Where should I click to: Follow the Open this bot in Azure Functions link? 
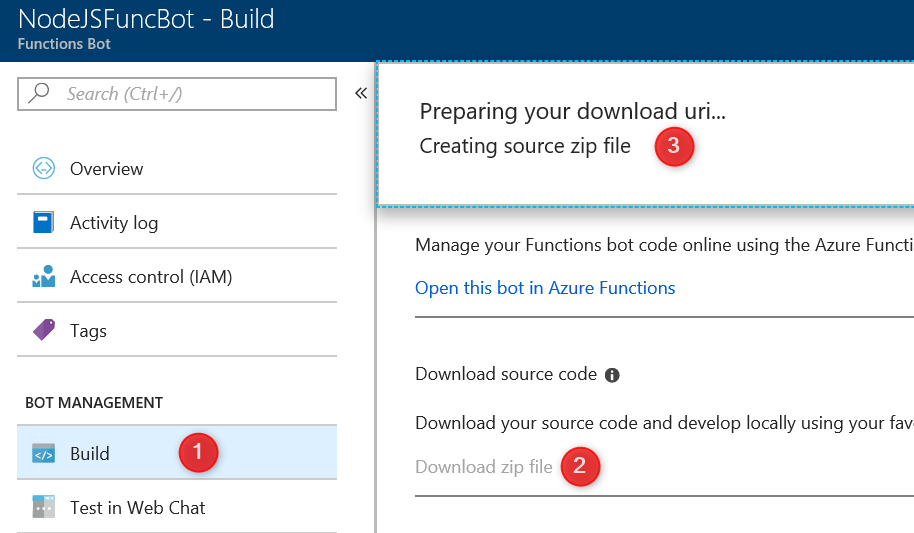coord(545,288)
